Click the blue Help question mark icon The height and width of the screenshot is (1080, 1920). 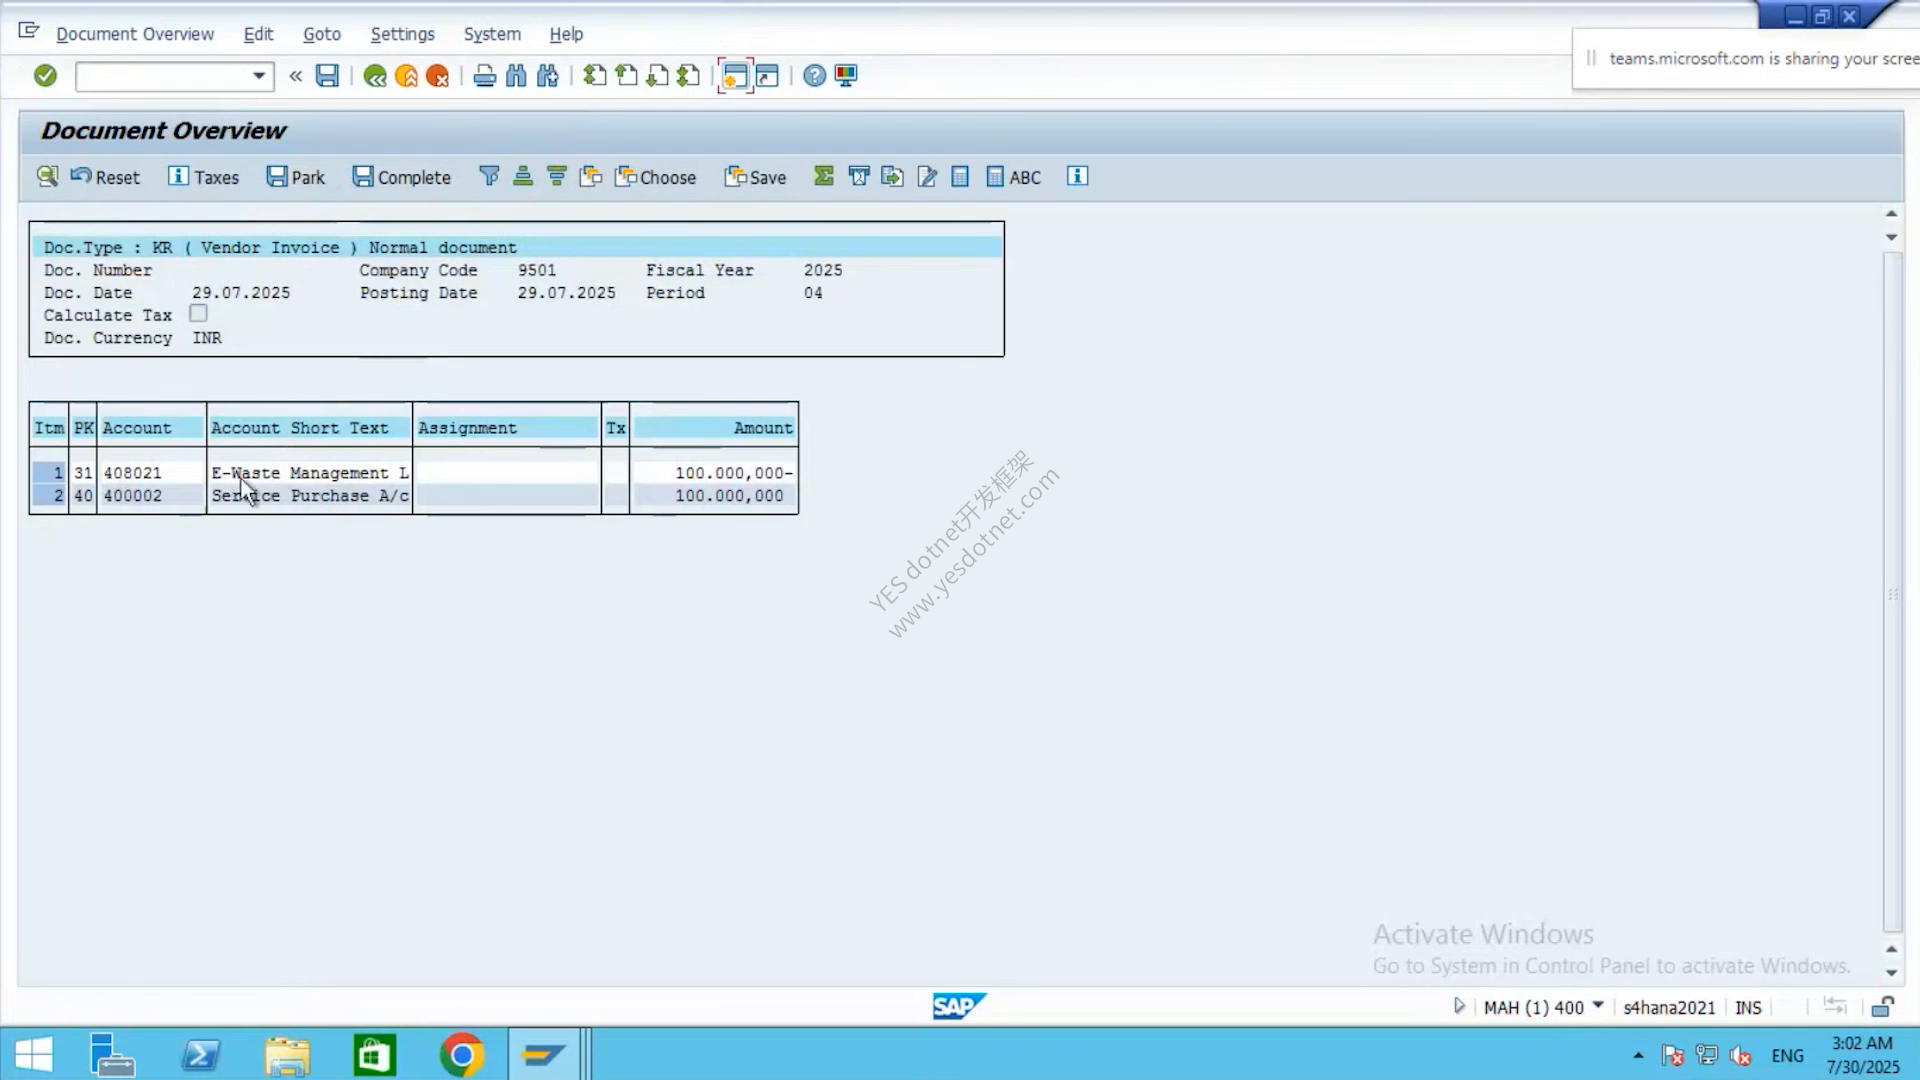(815, 76)
